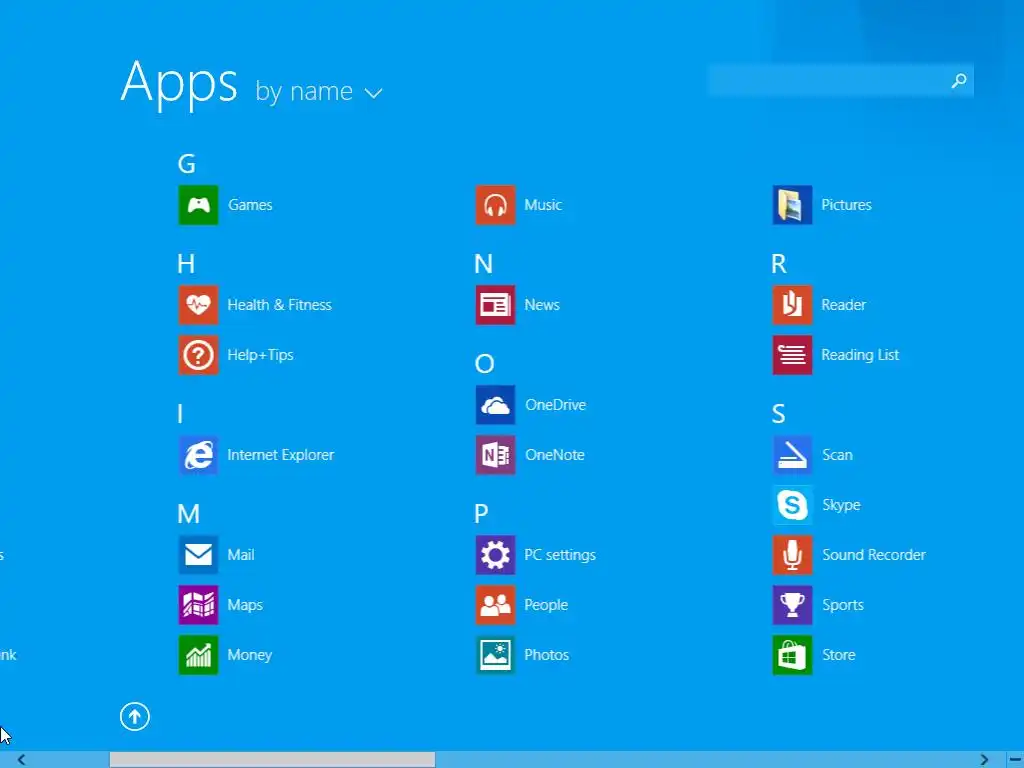Click the scrollbar right arrow
The image size is (1024, 768).
tap(984, 760)
